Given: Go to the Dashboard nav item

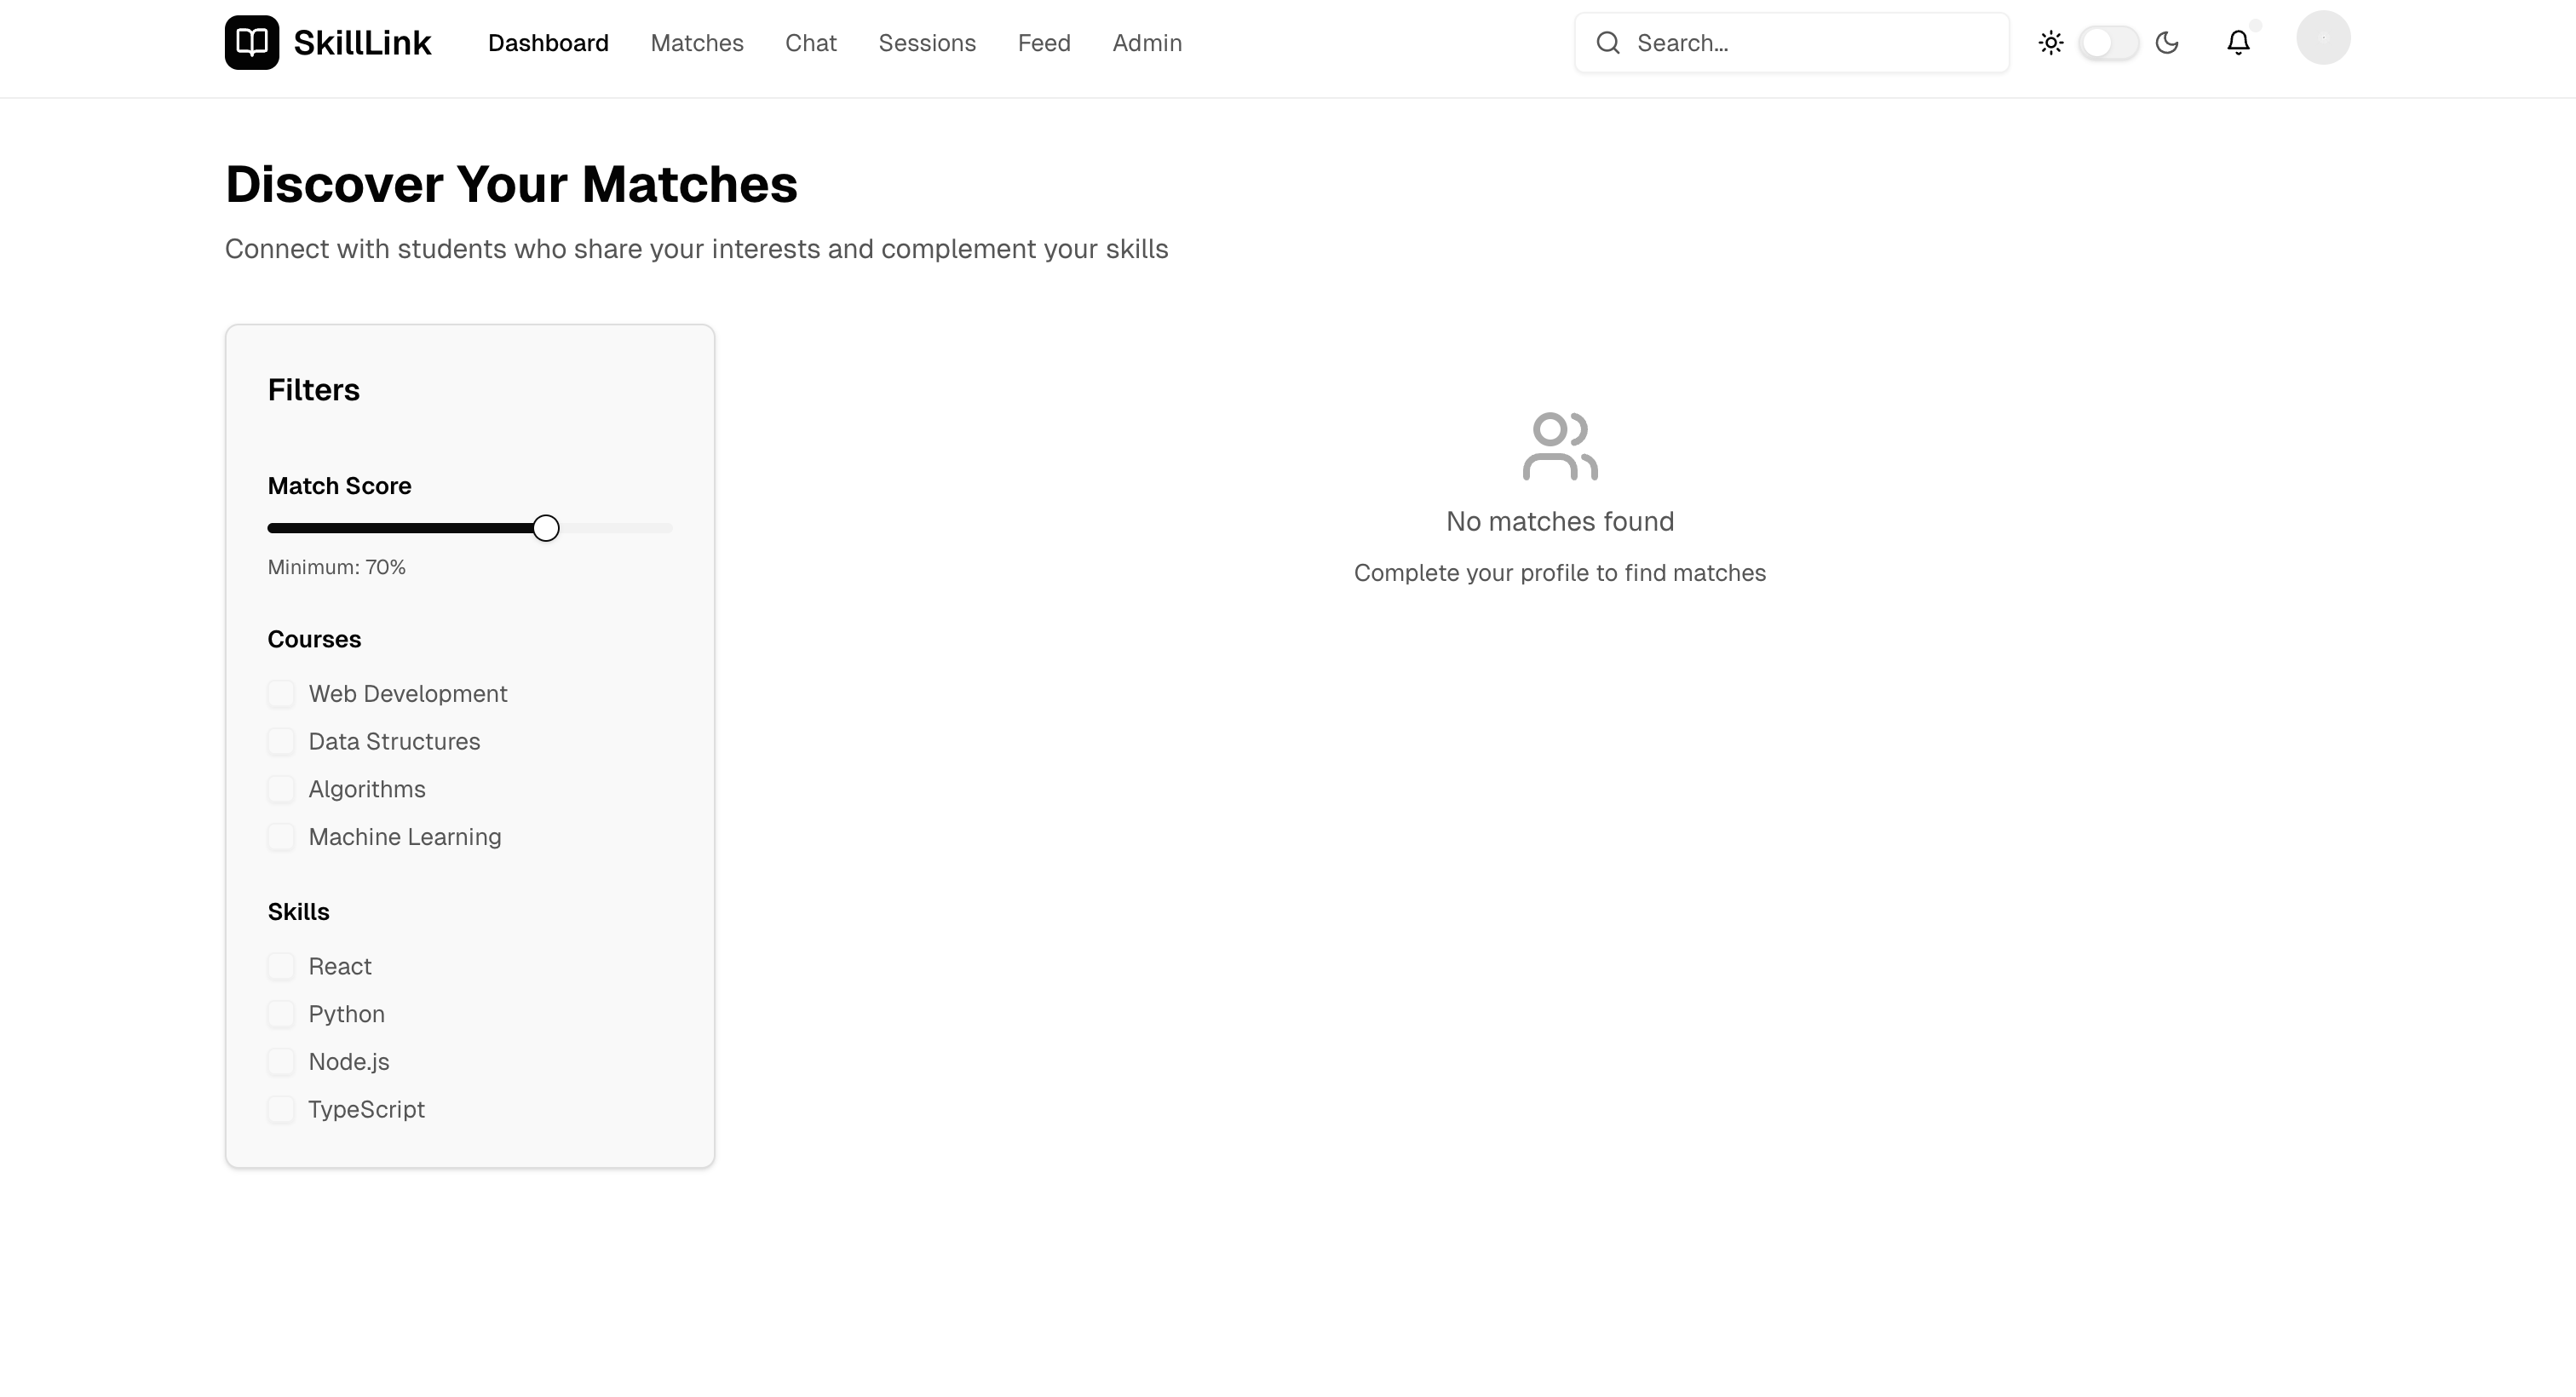Looking at the screenshot, I should pyautogui.click(x=548, y=43).
